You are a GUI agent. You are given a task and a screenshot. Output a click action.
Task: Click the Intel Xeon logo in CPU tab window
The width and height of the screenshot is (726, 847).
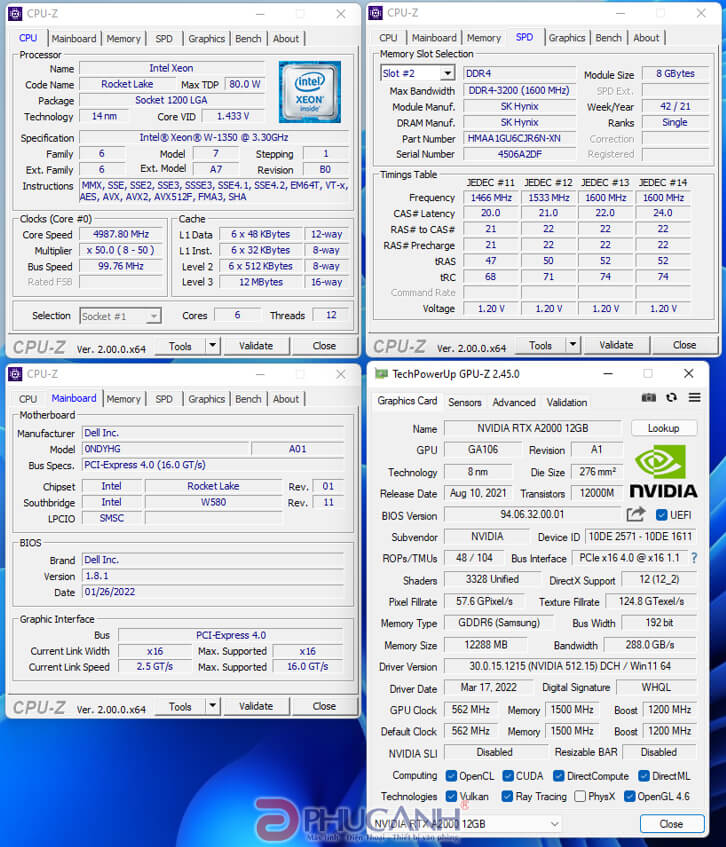coord(310,92)
